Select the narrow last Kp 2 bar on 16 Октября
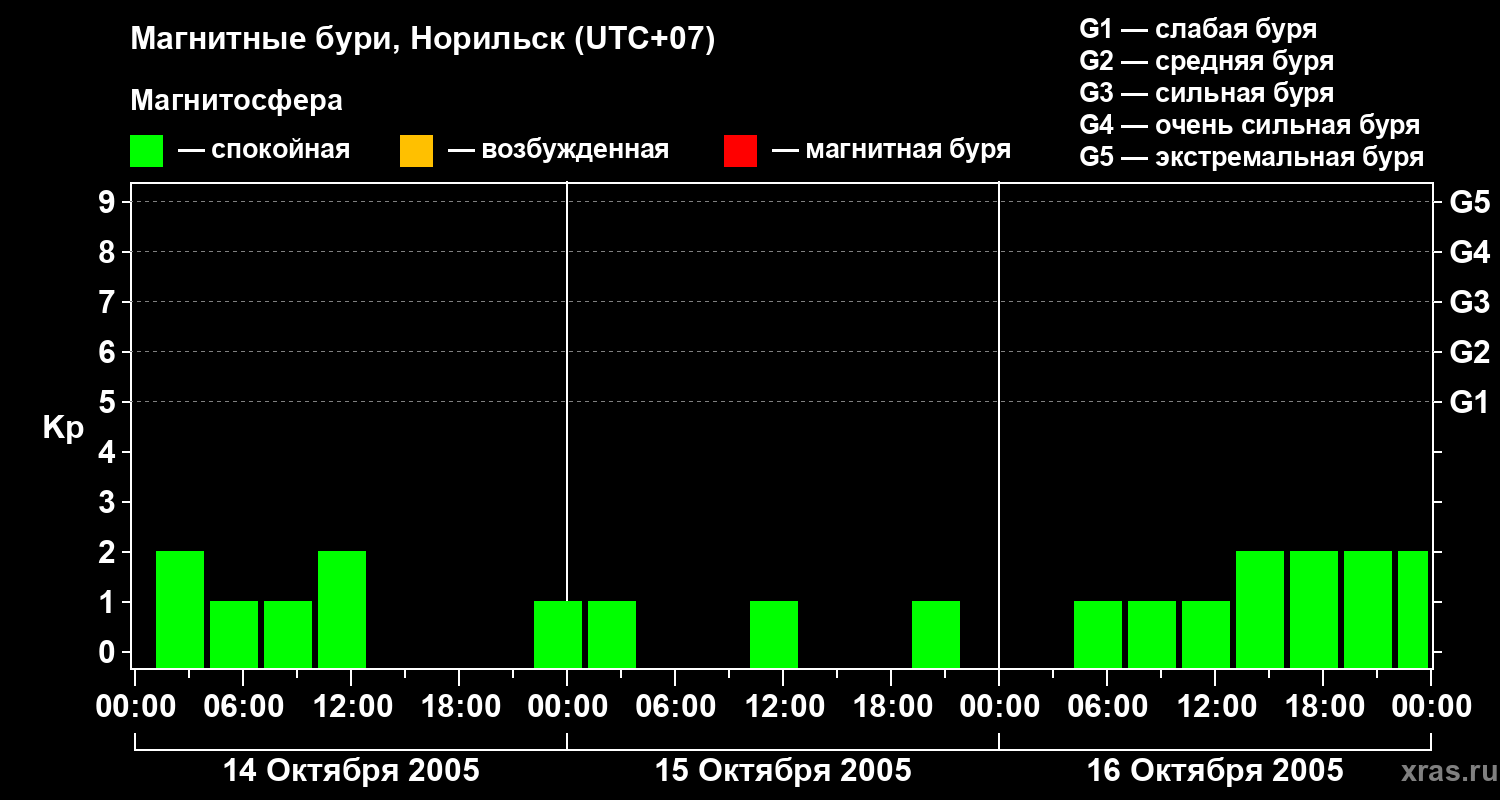 (1413, 609)
